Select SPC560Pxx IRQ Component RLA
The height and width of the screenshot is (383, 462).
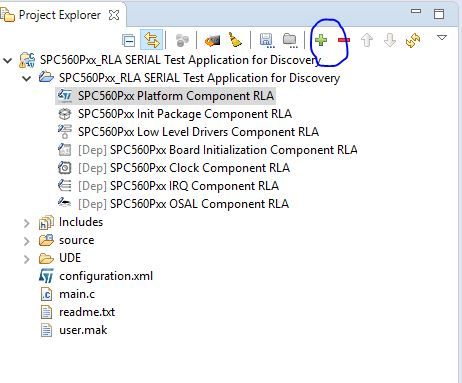pyautogui.click(x=178, y=186)
